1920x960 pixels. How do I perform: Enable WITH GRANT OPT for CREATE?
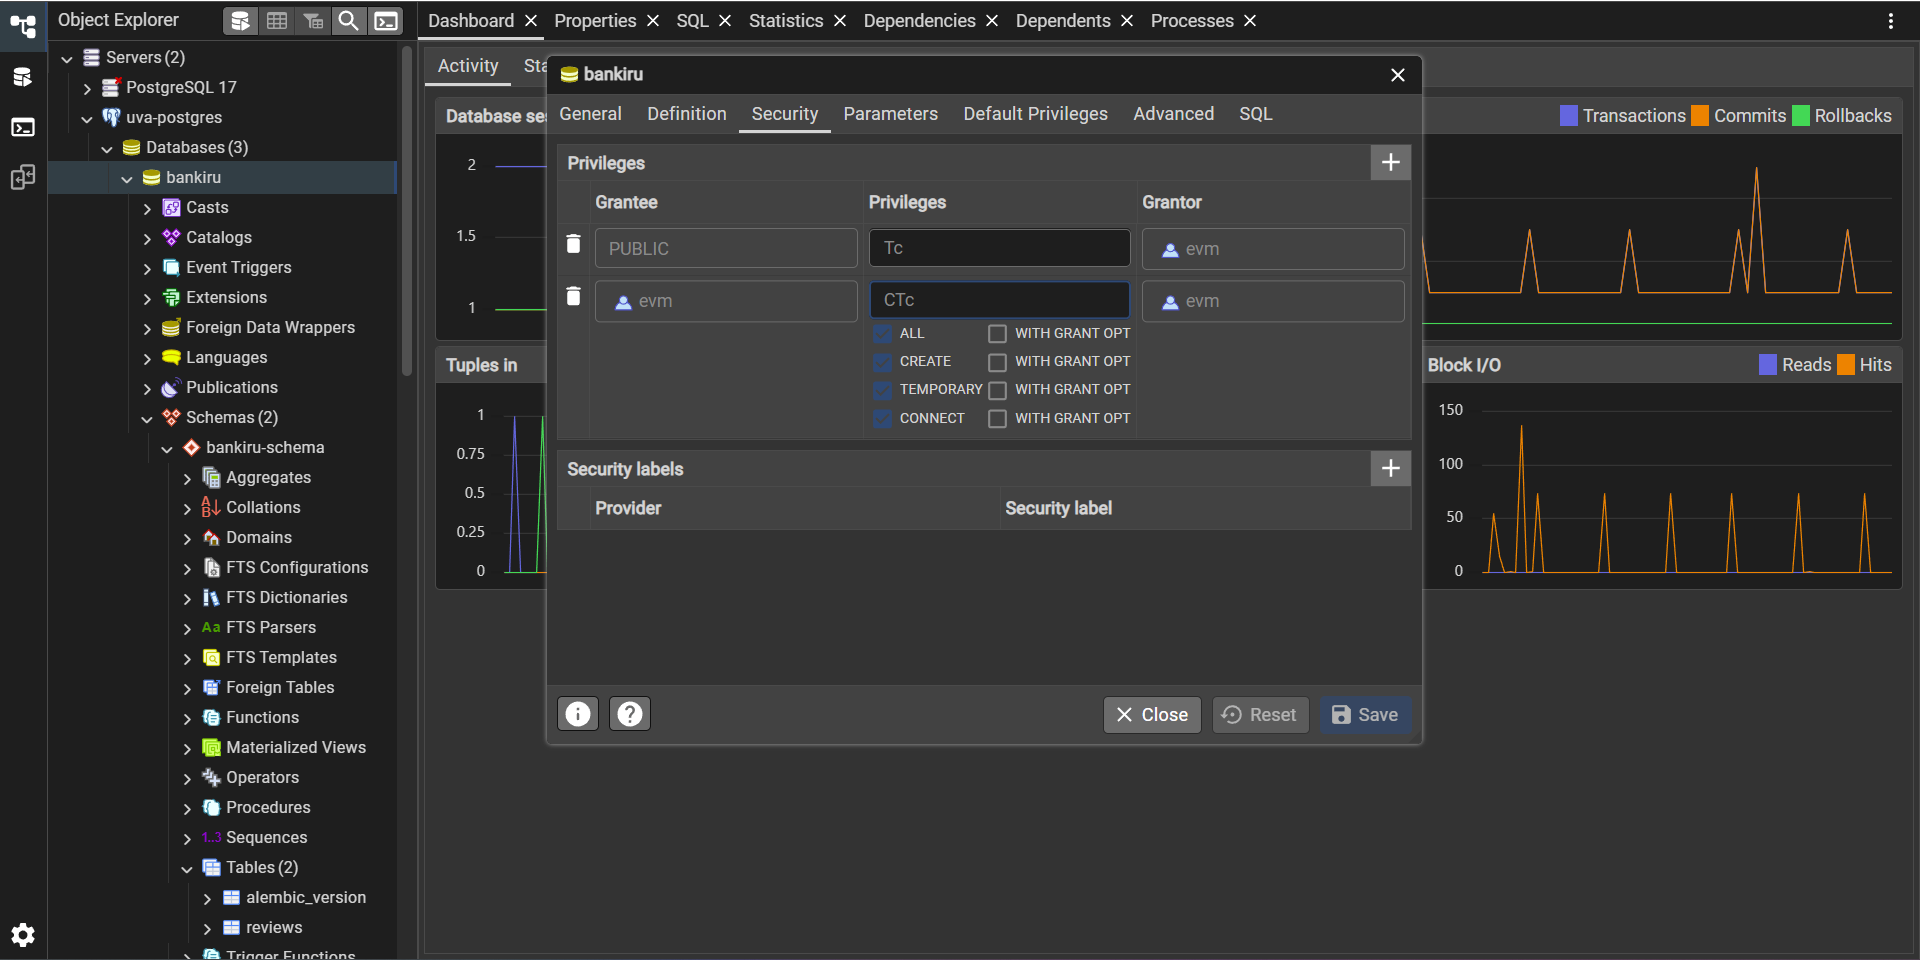tap(997, 362)
